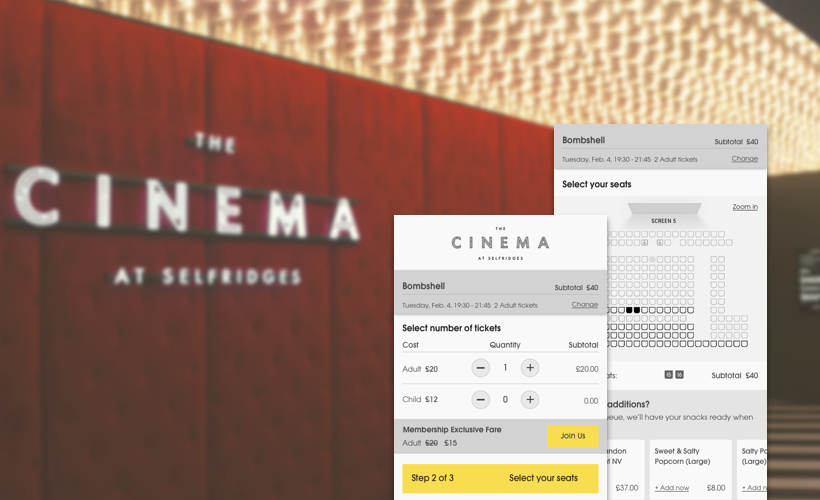This screenshot has height=500, width=820.
Task: Click Membership Exclusive Fare text
Action: pyautogui.click(x=452, y=430)
